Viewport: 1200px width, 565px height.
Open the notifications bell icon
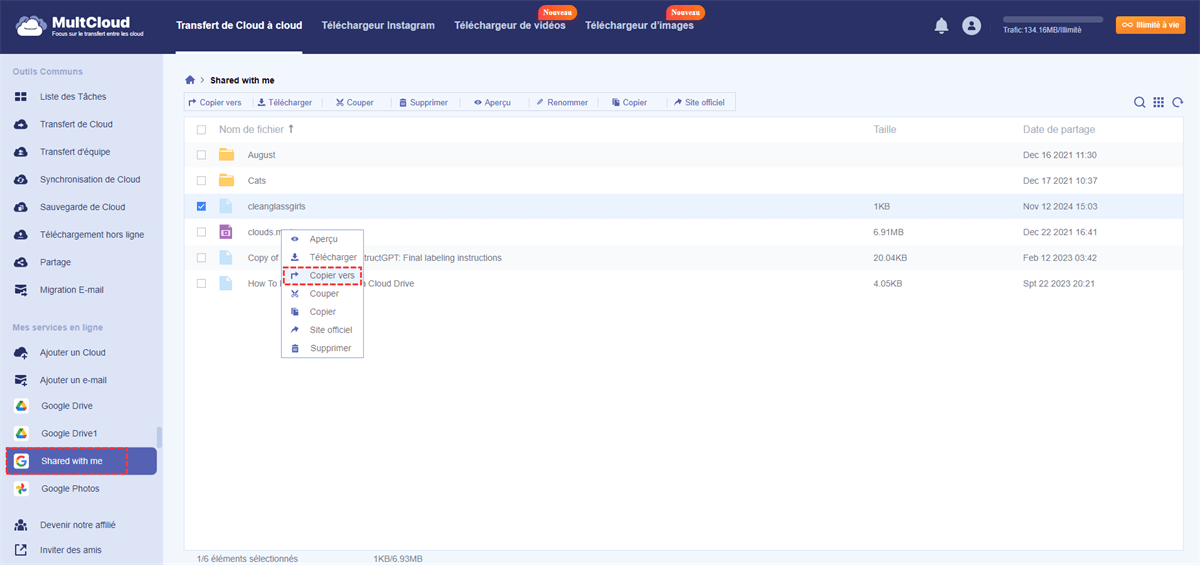tap(941, 26)
